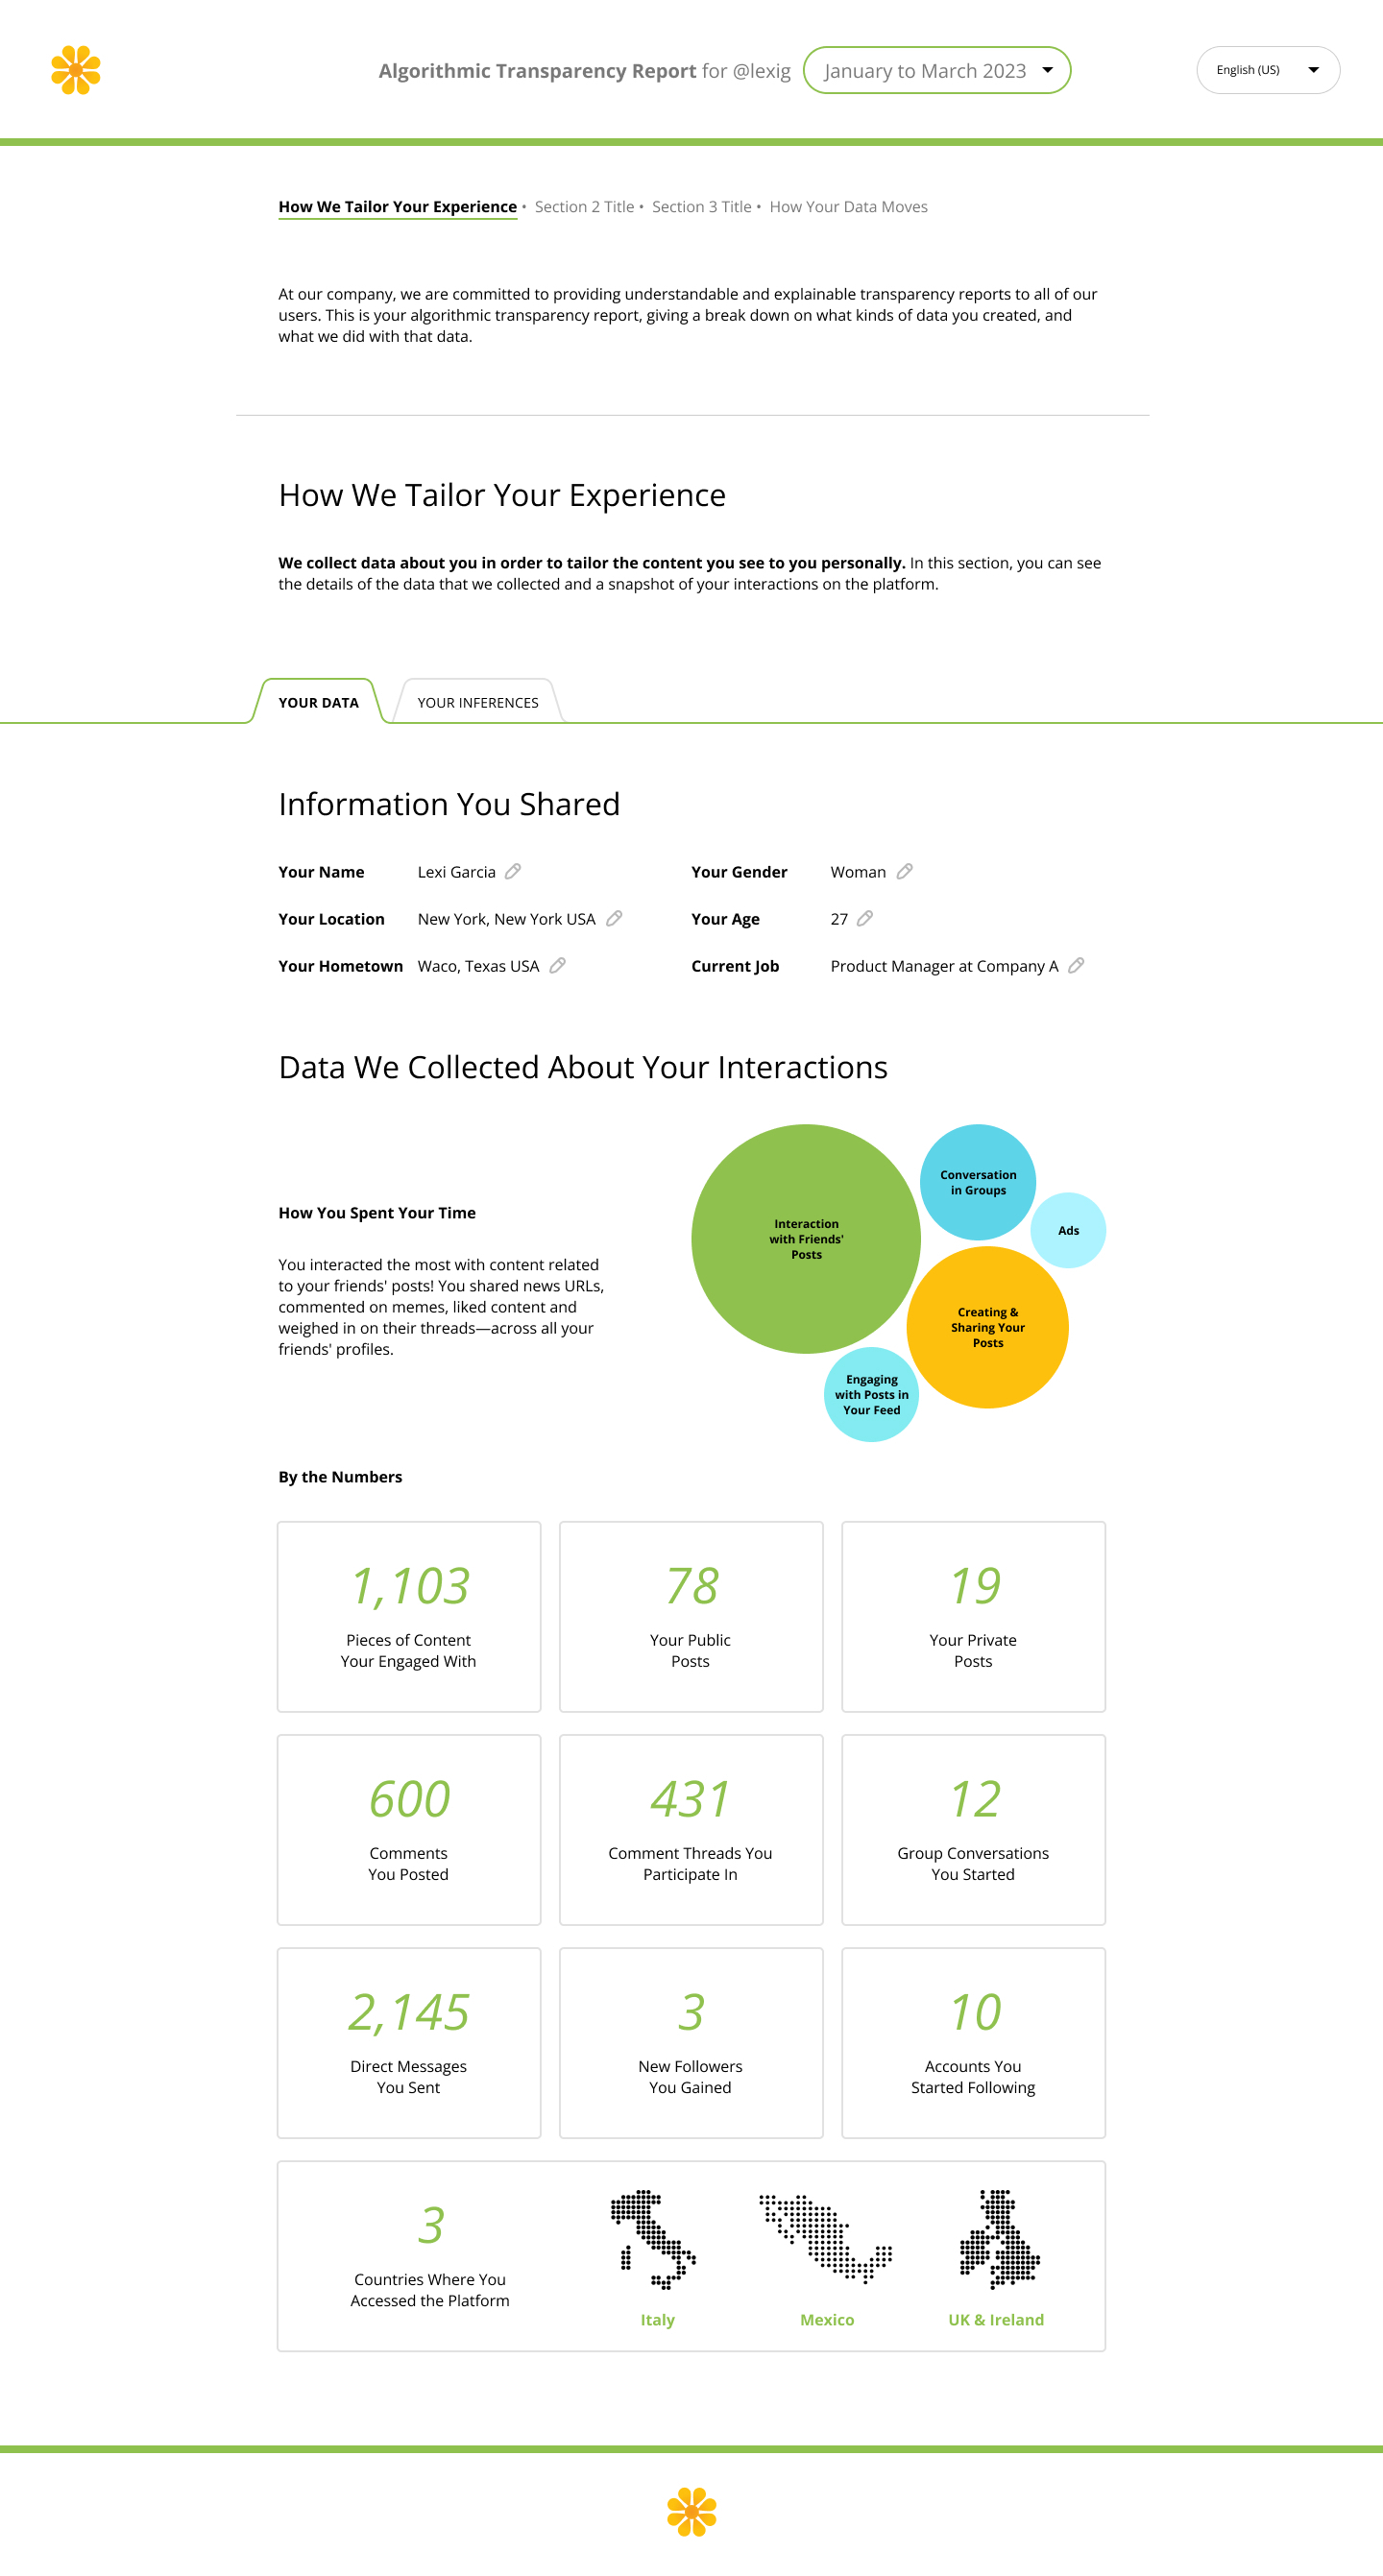Edit hometown Waco, Texas pencil icon

click(558, 965)
